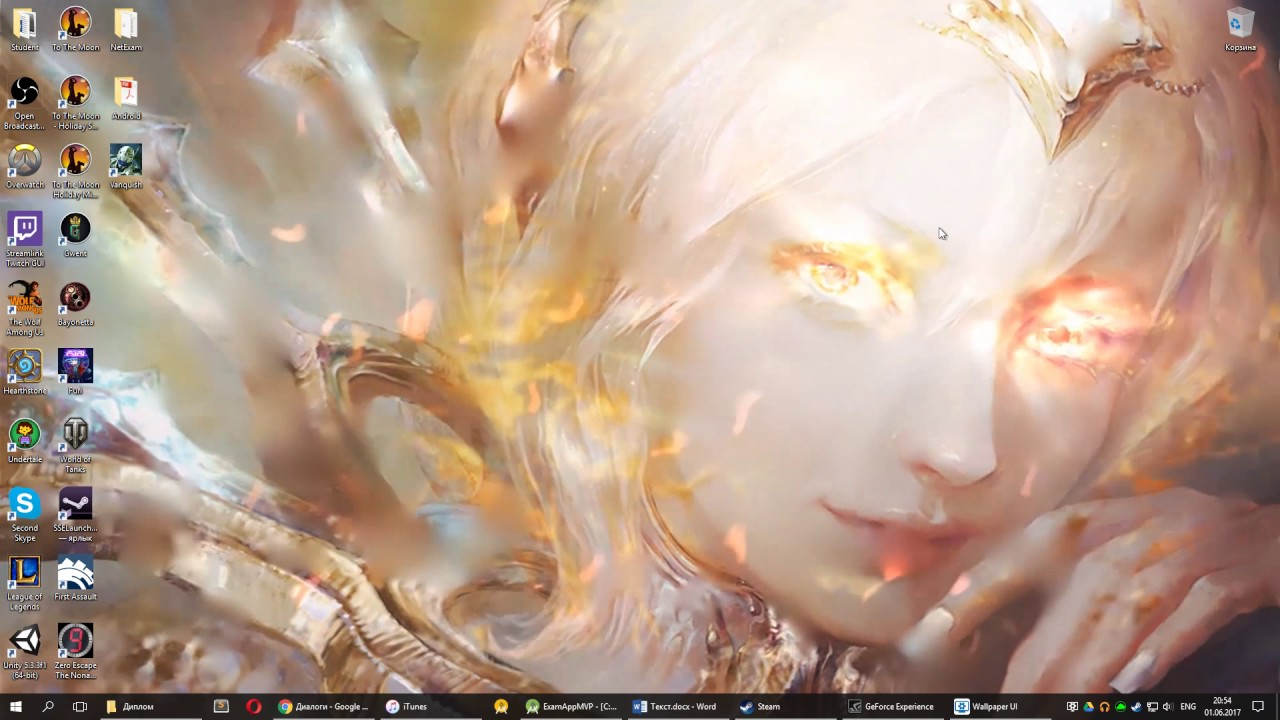Launch Bayonetta shortcut
The width and height of the screenshot is (1280, 720).
click(75, 296)
